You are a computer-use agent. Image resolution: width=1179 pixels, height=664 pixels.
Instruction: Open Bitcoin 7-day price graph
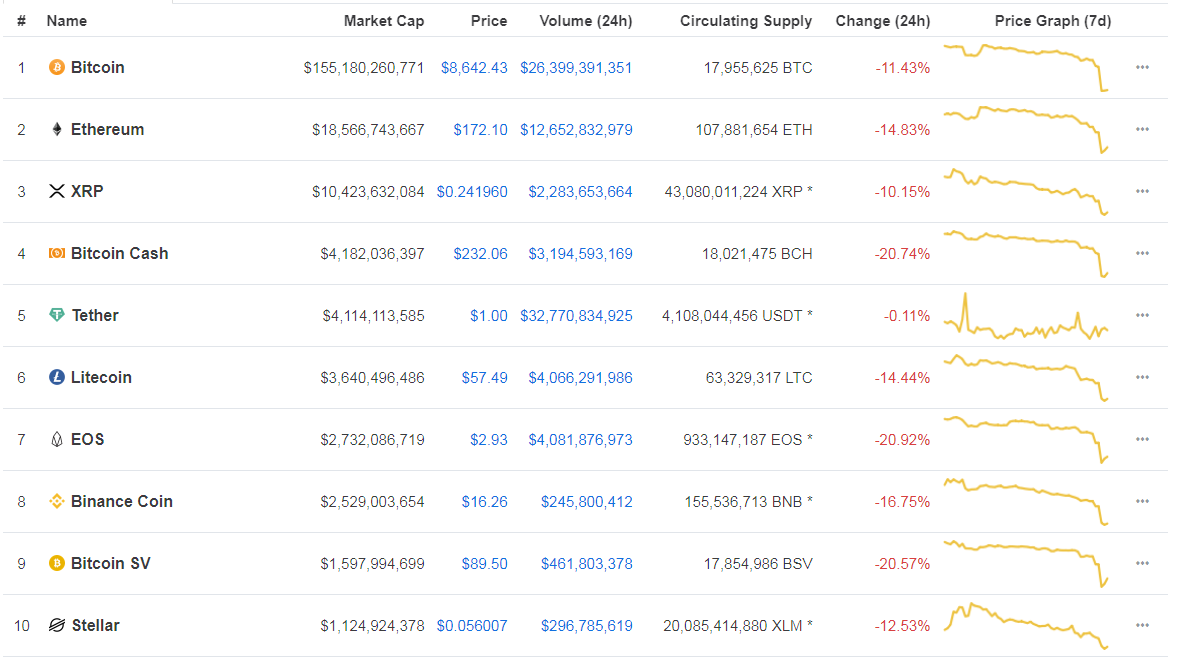[x=1026, y=68]
